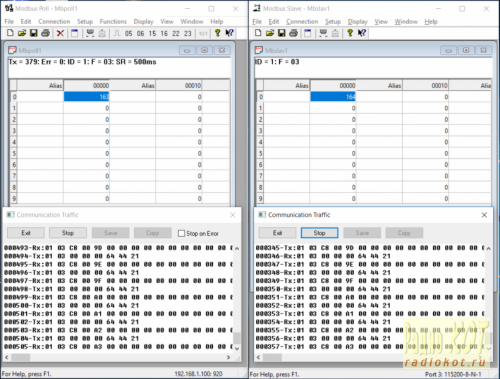Click the New document icon in Modbus Poll
This screenshot has width=500, height=379.
click(10, 33)
